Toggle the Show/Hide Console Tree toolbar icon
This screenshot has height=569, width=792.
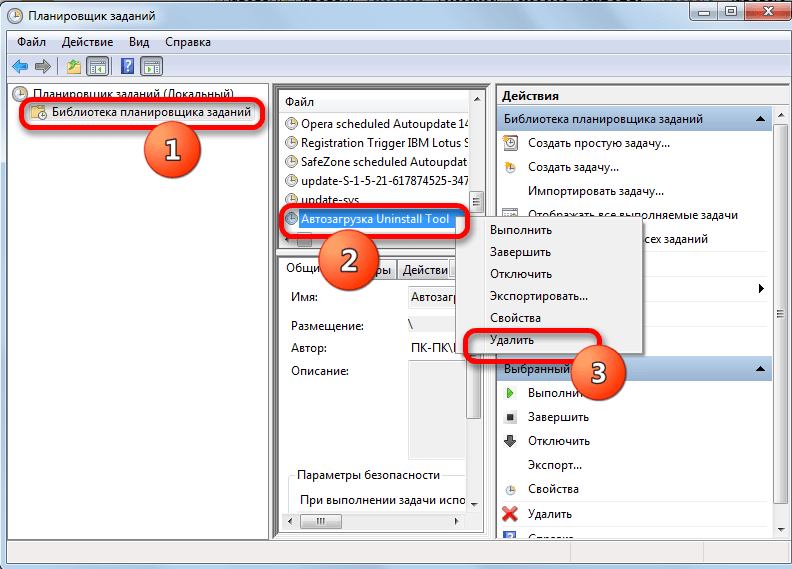pyautogui.click(x=97, y=66)
